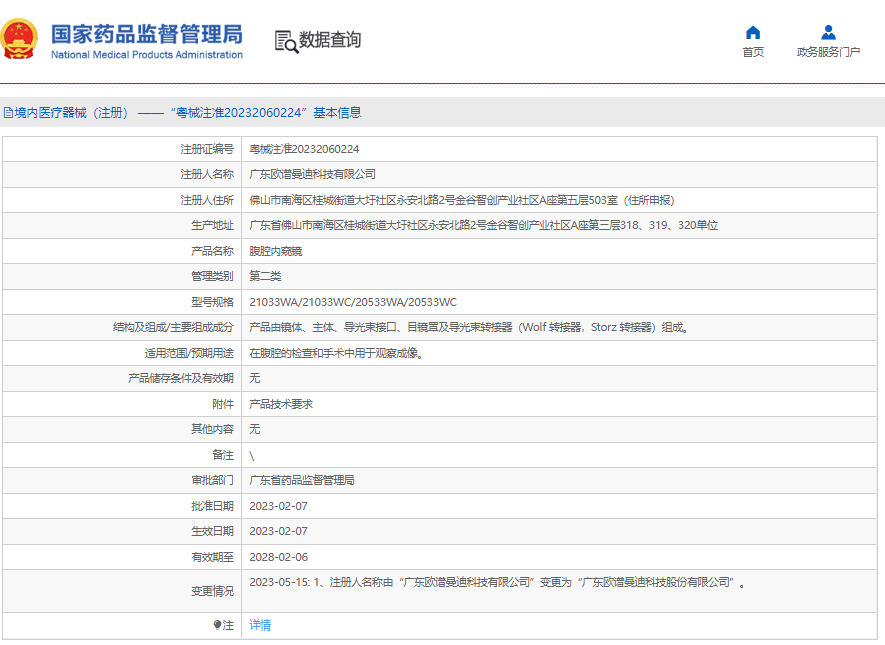Go to 首页 via the home icon

coord(753,32)
